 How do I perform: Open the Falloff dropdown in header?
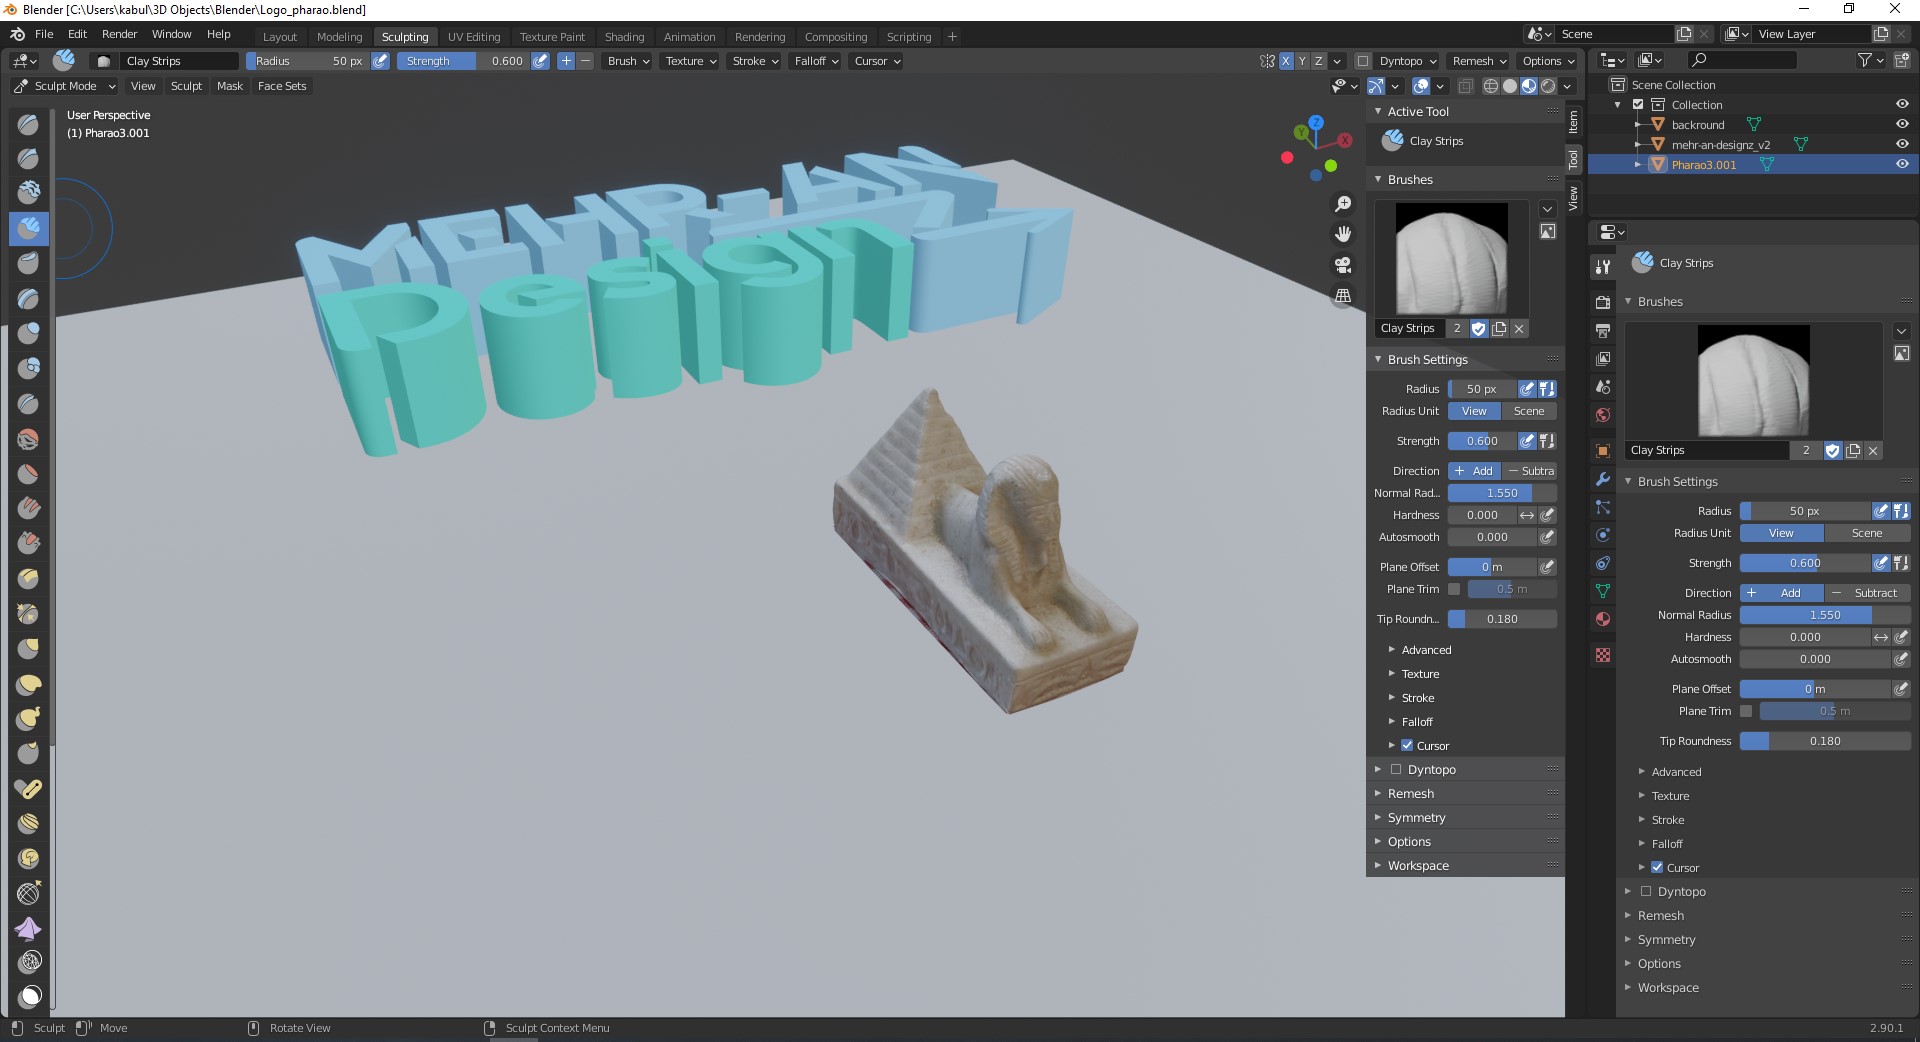pyautogui.click(x=816, y=61)
